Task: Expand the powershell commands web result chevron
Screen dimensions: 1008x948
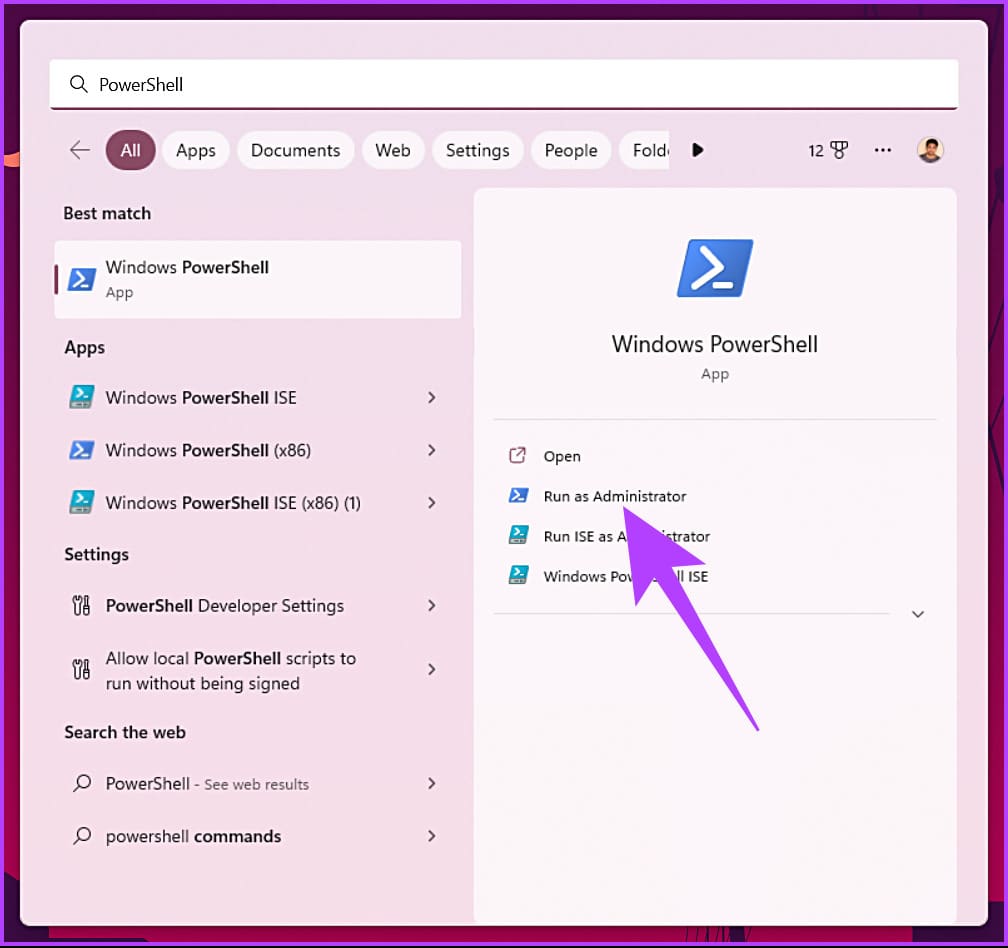Action: click(432, 836)
